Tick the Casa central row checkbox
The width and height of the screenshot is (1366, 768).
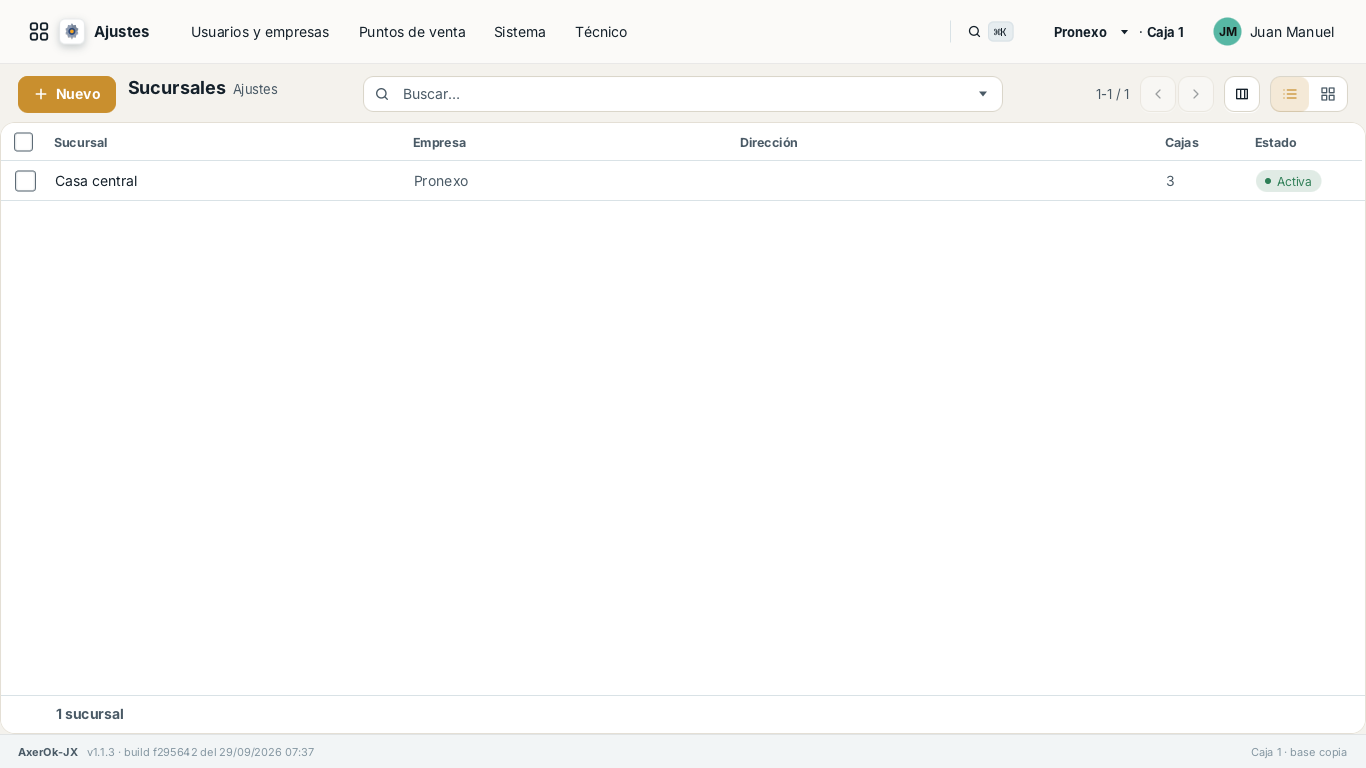[x=26, y=181]
